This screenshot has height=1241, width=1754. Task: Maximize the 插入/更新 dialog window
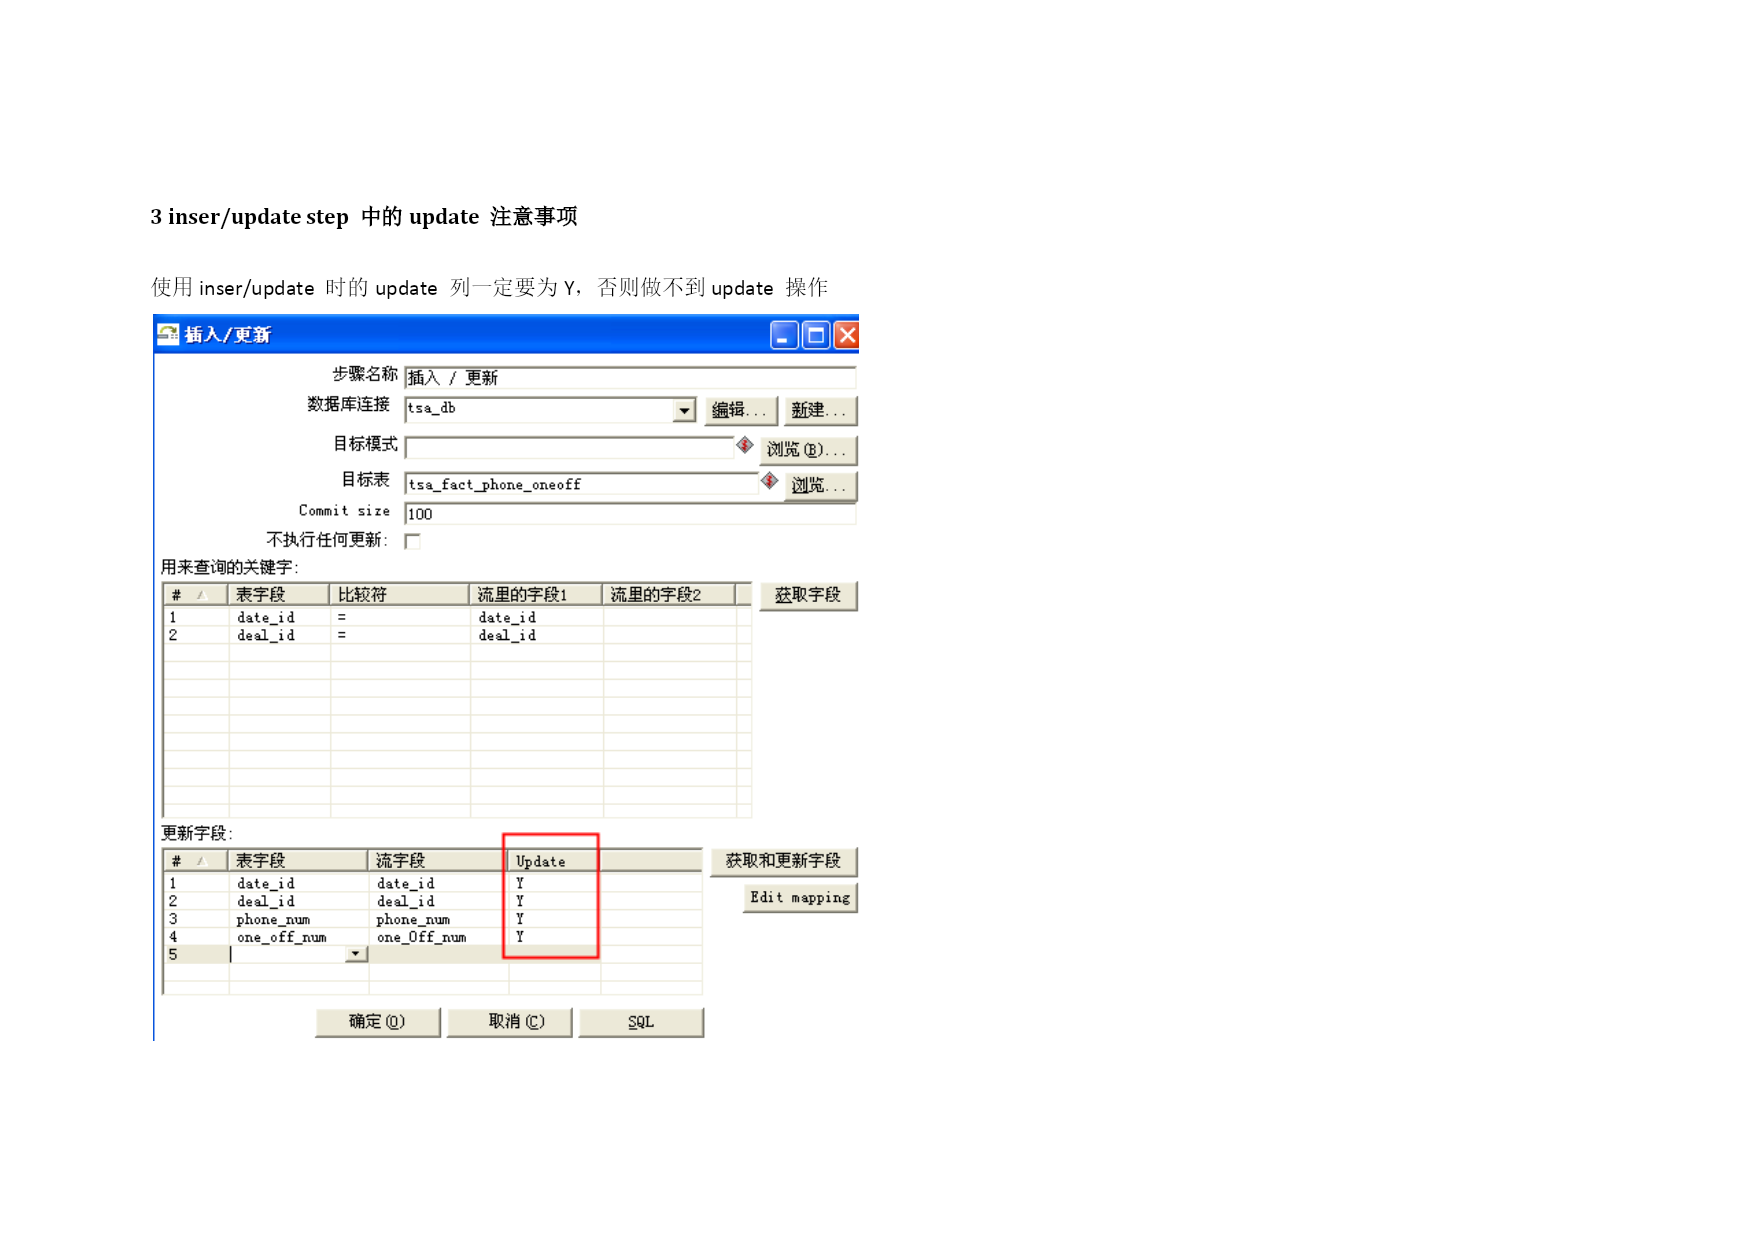816,335
